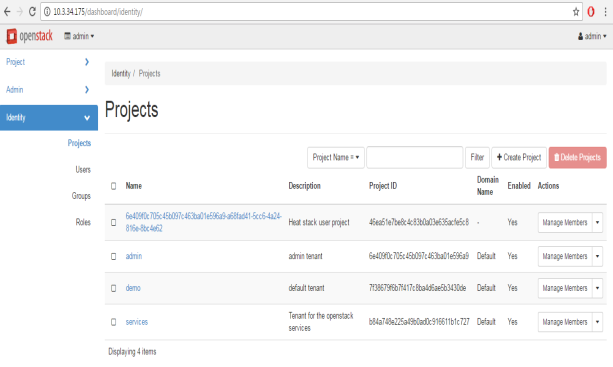This screenshot has width=613, height=367.
Task: Open the browser three-dot menu
Action: pos(605,12)
